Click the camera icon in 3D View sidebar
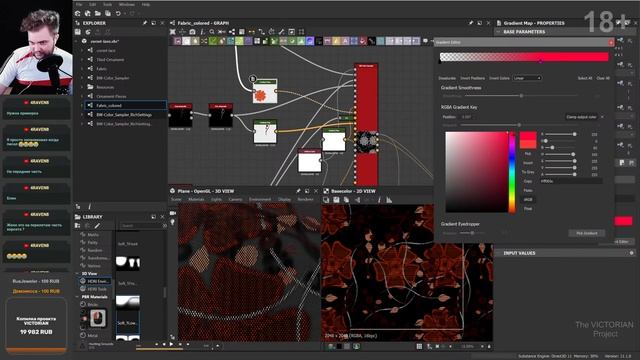Viewport: 640px width, 360px height. (173, 213)
